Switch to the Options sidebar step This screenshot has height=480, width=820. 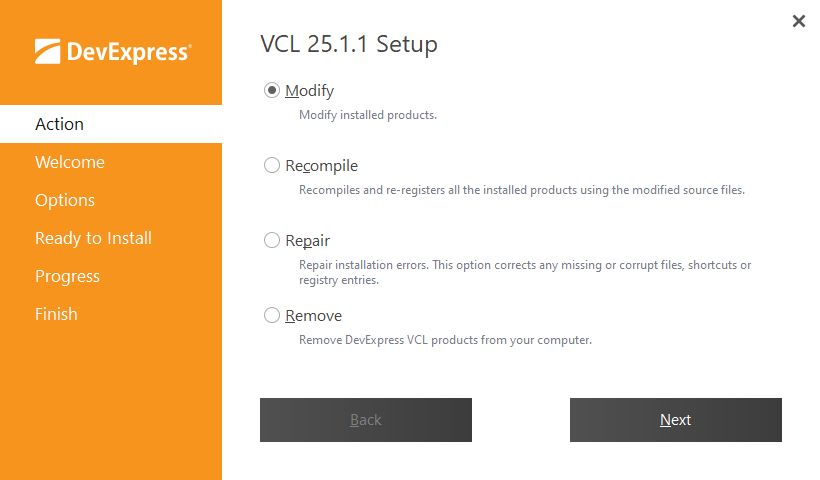(x=65, y=200)
